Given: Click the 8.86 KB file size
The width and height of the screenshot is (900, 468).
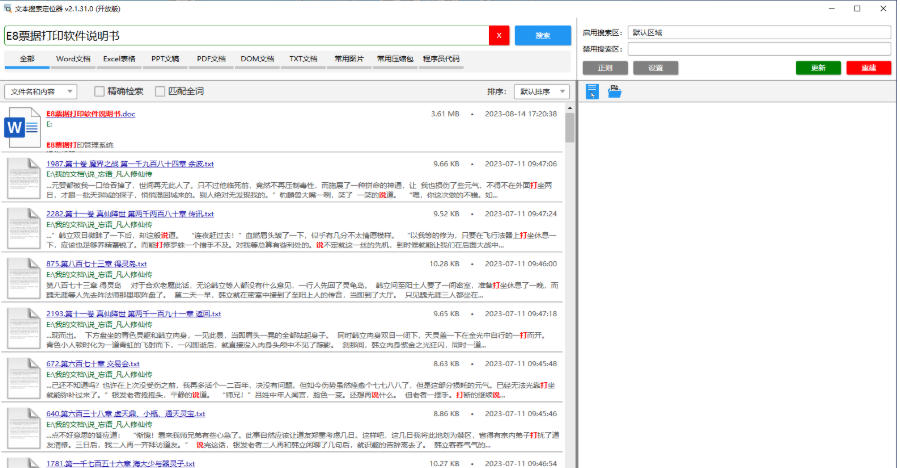Looking at the screenshot, I should [446, 413].
